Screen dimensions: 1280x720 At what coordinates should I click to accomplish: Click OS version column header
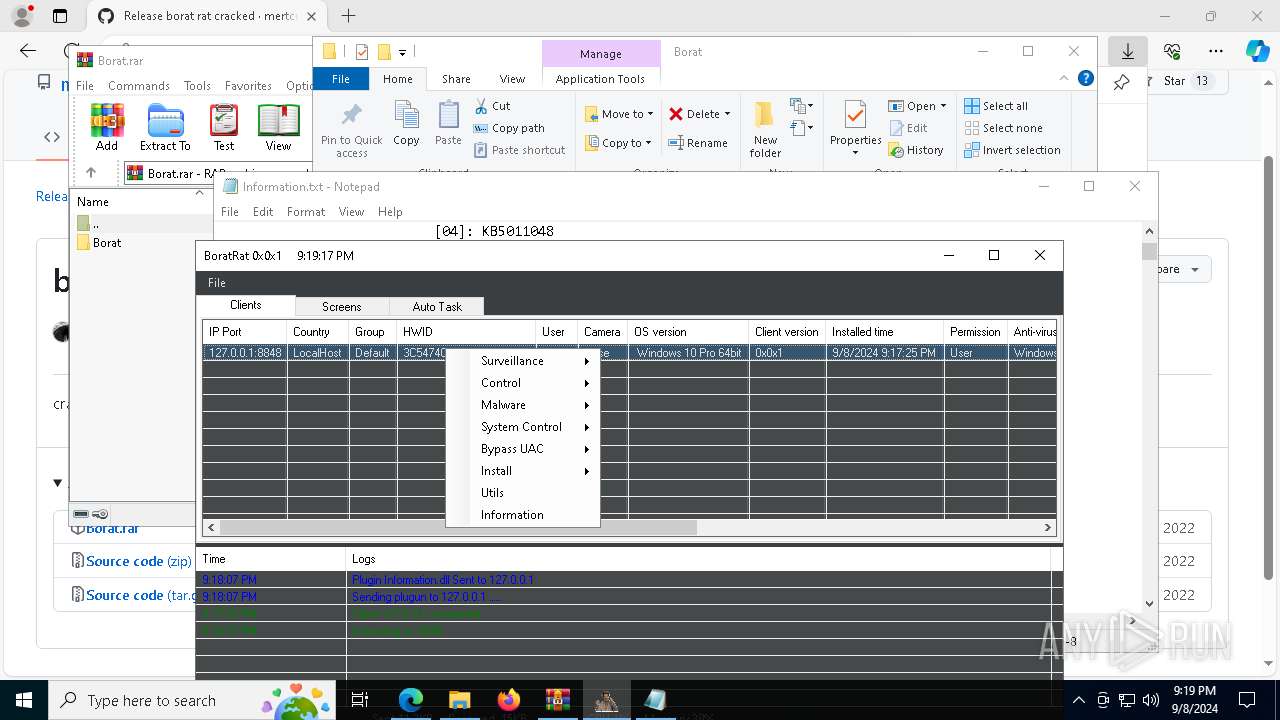pyautogui.click(x=688, y=332)
